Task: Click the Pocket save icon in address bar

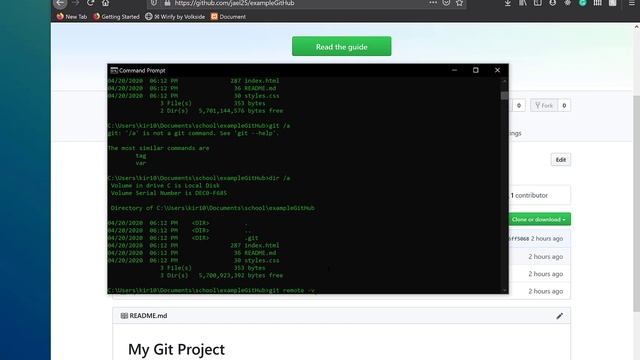Action: coord(446,3)
